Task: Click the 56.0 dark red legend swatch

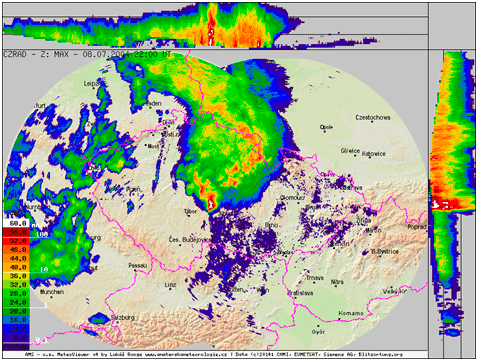Action: [x=16, y=232]
